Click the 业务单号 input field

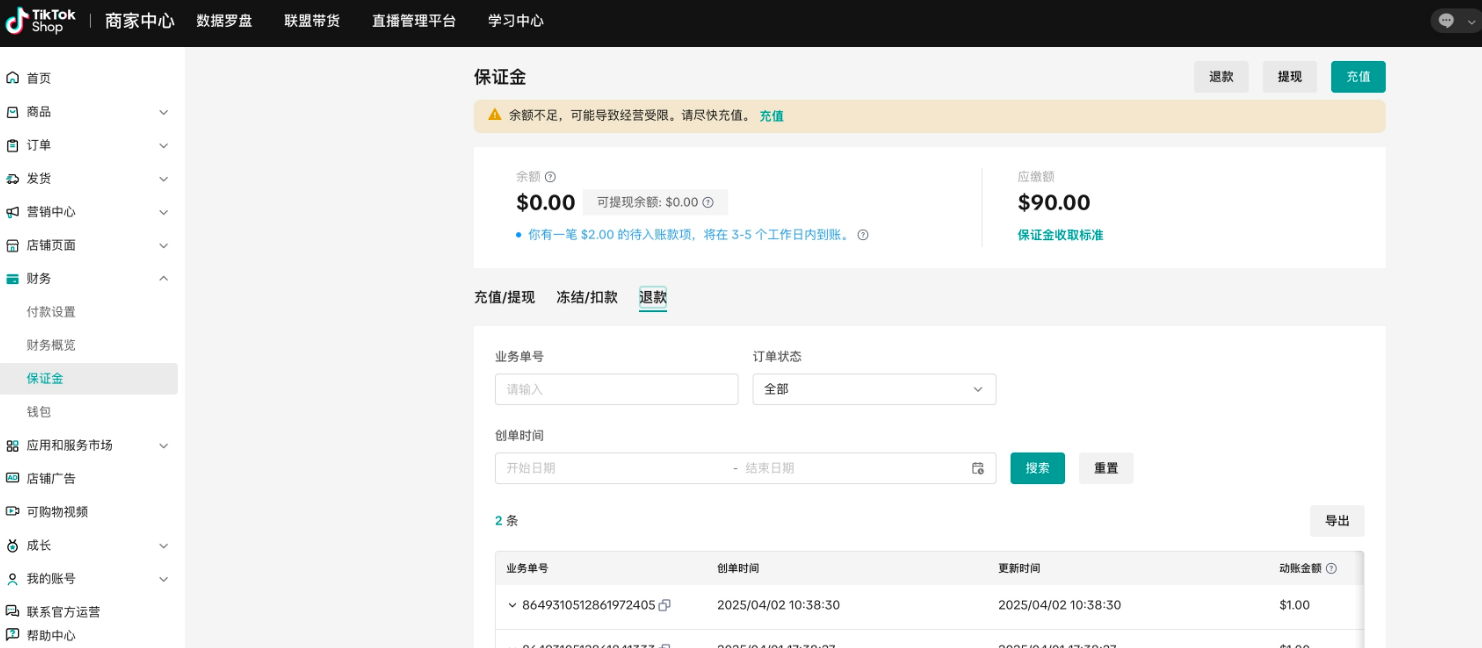616,389
